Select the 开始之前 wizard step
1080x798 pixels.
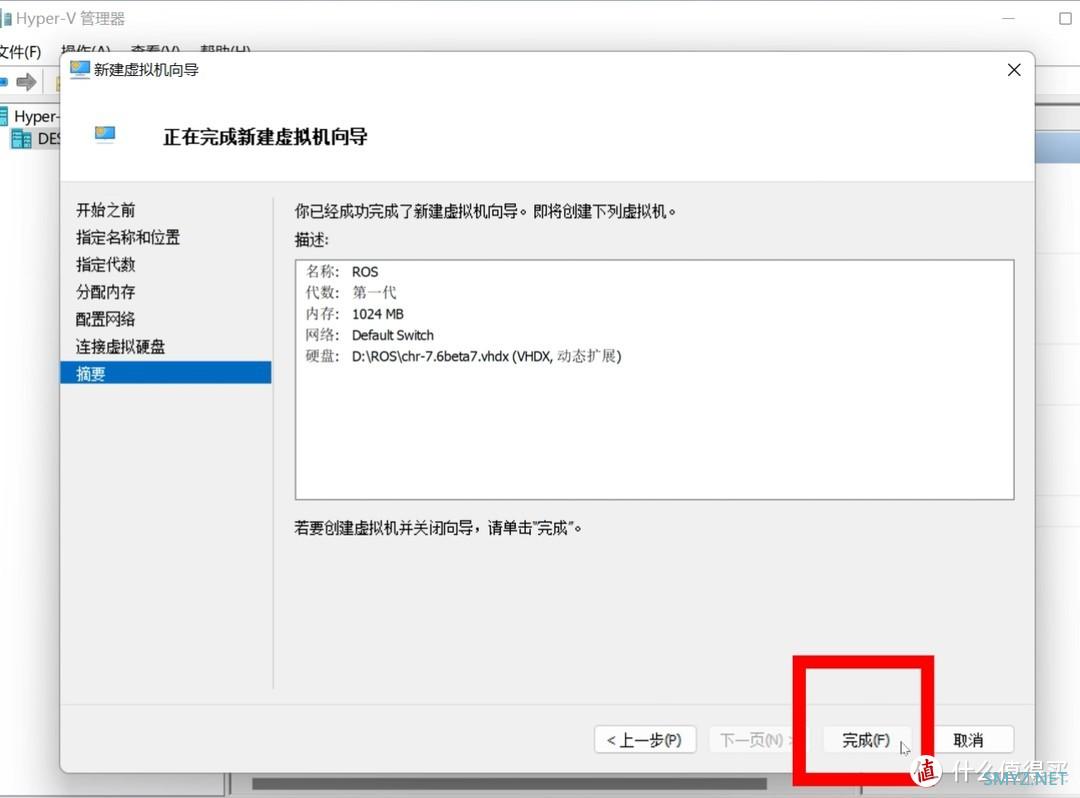105,210
